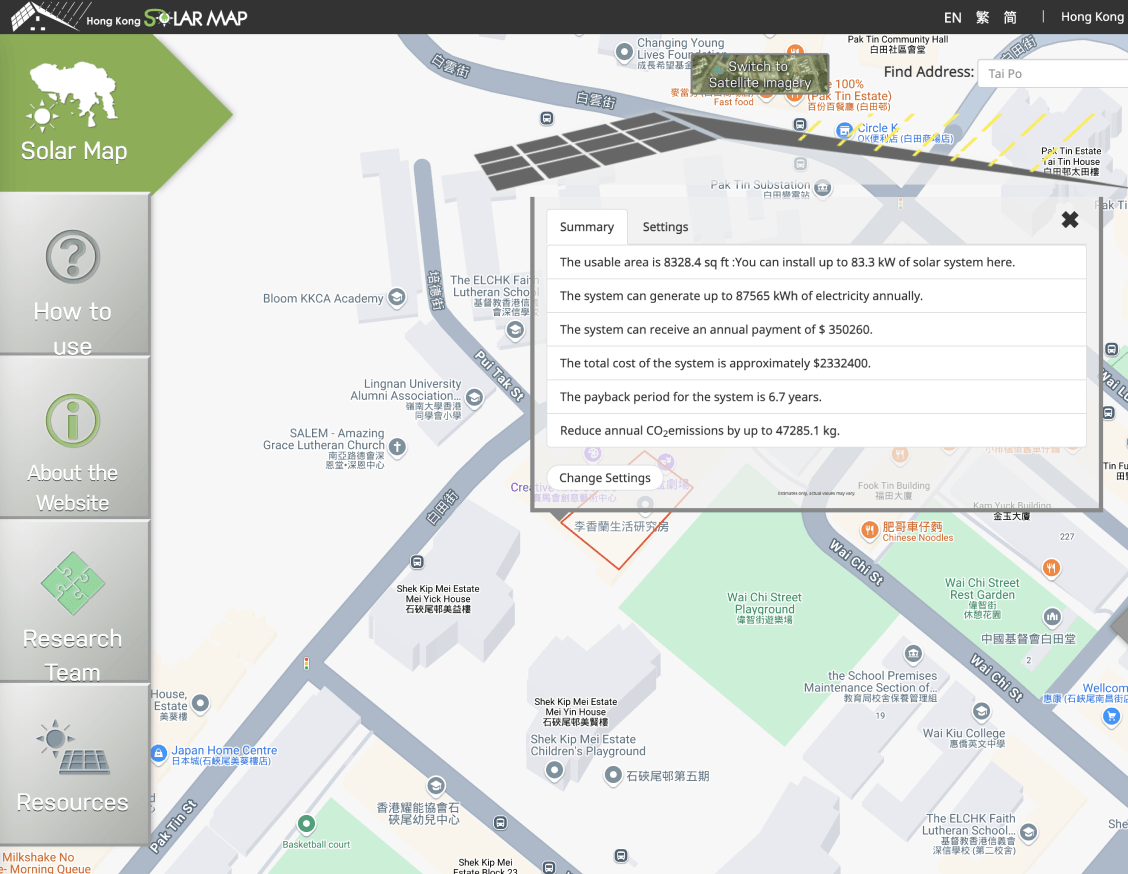Open the How to use help icon

click(73, 258)
